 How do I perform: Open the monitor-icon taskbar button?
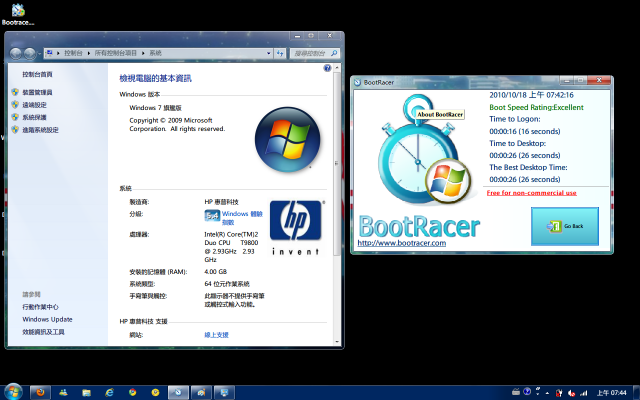coord(224,393)
